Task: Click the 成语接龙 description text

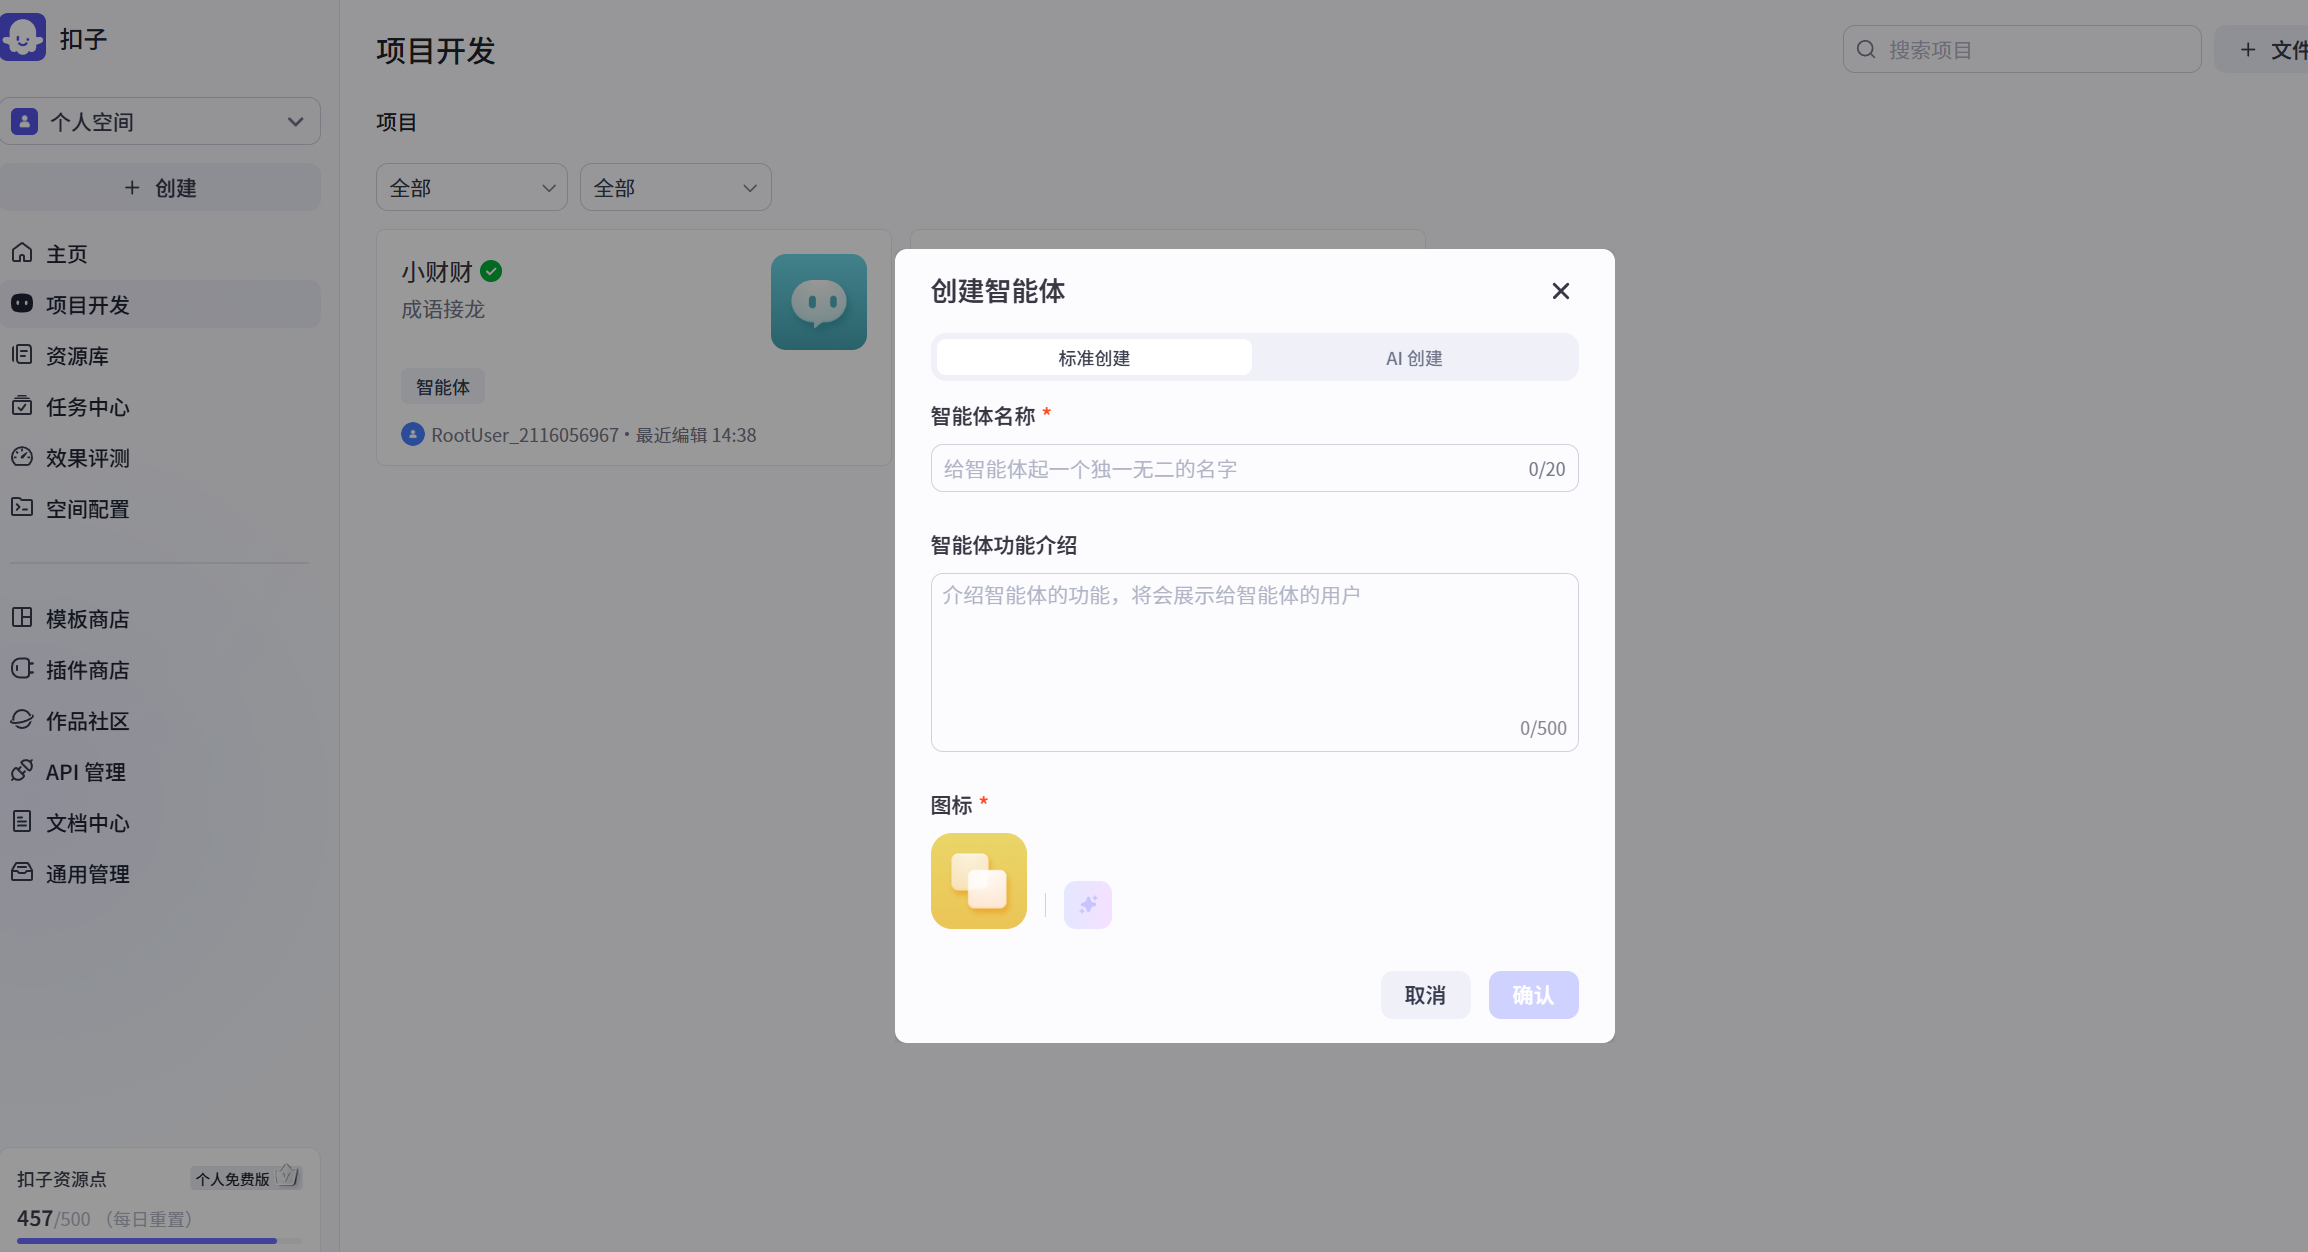Action: 443,309
